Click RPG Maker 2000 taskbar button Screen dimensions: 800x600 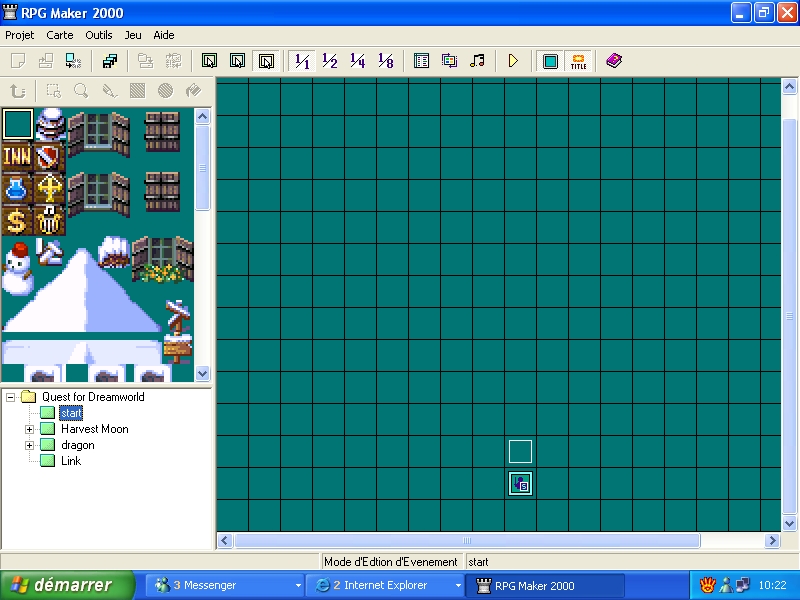point(545,585)
